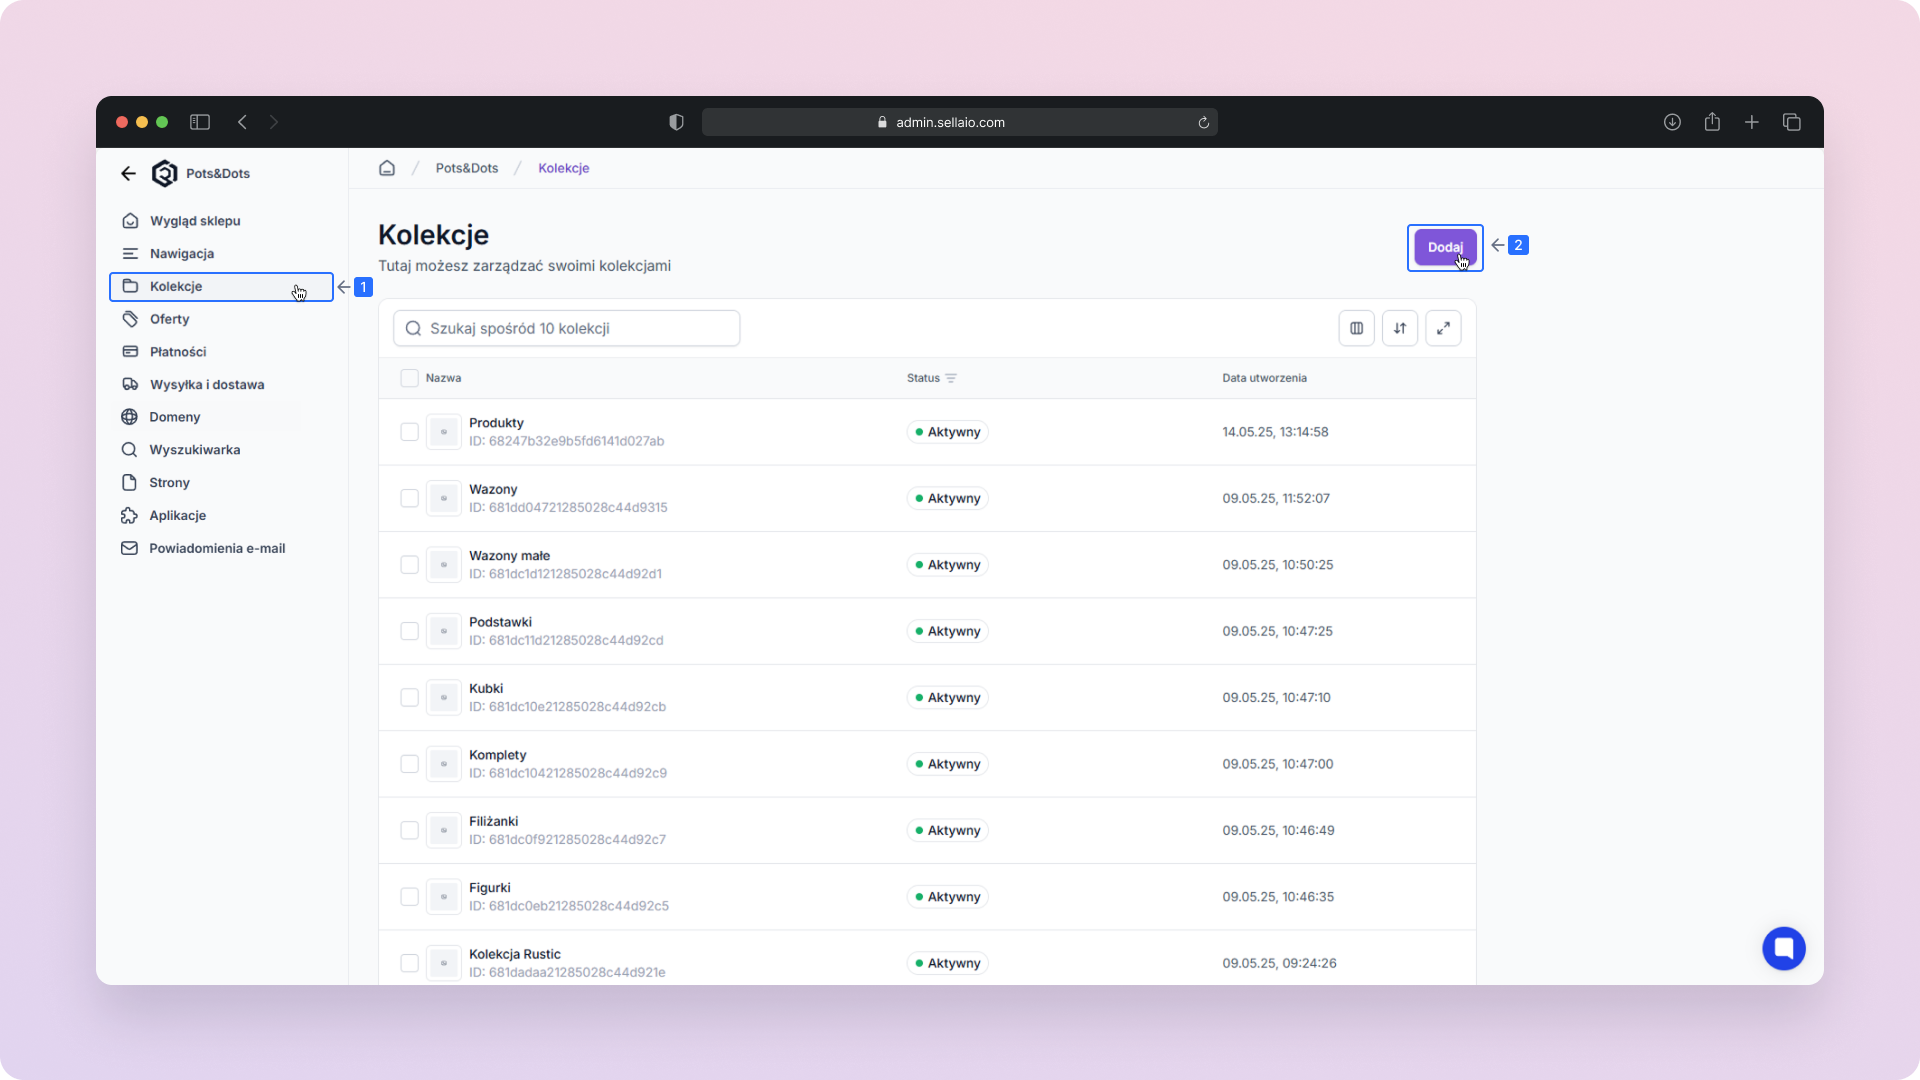The image size is (1920, 1080).
Task: Check the Produkty collection checkbox
Action: [409, 432]
